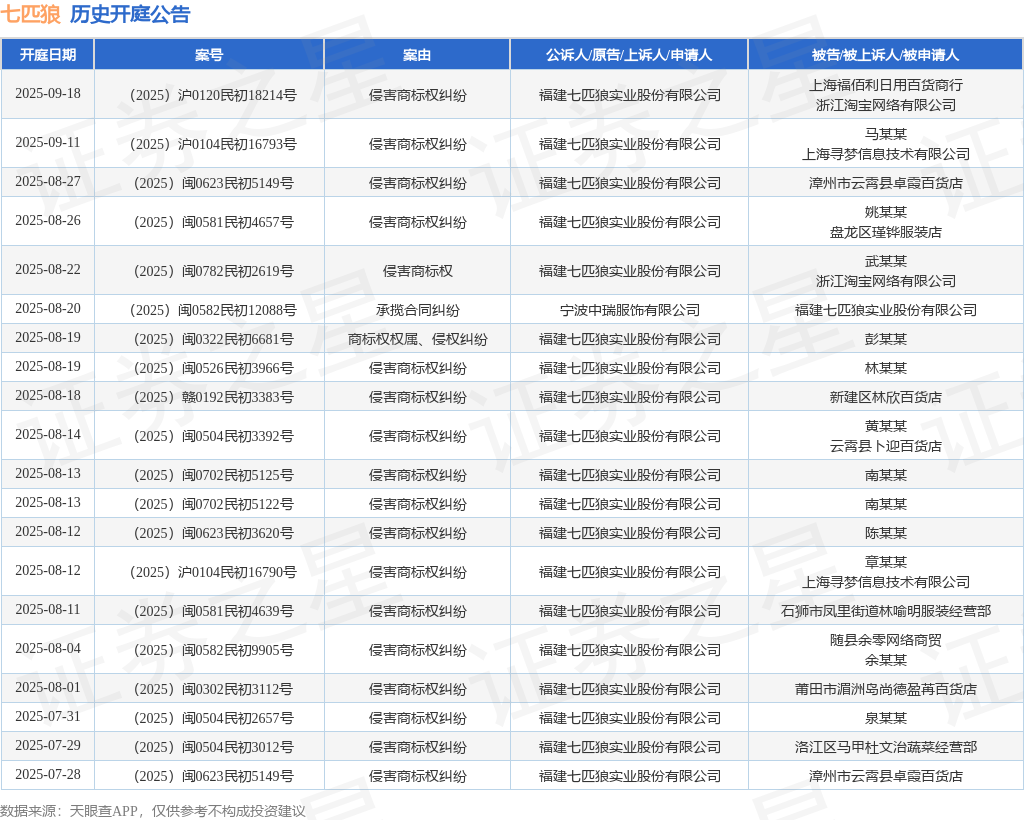This screenshot has height=820, width=1024.
Task: Select case number 沪0104民初16790号
Action: [213, 573]
